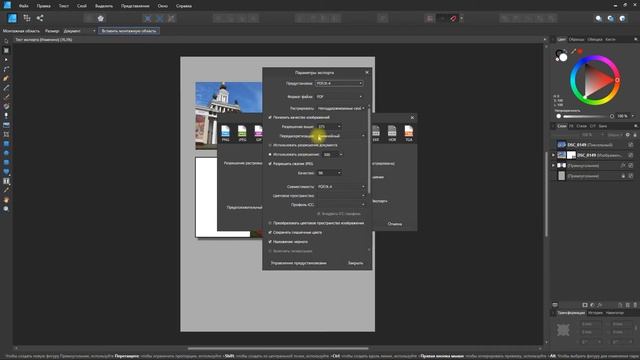
Task: Click 'Вставить монтажную область' button
Action: [x=129, y=31]
